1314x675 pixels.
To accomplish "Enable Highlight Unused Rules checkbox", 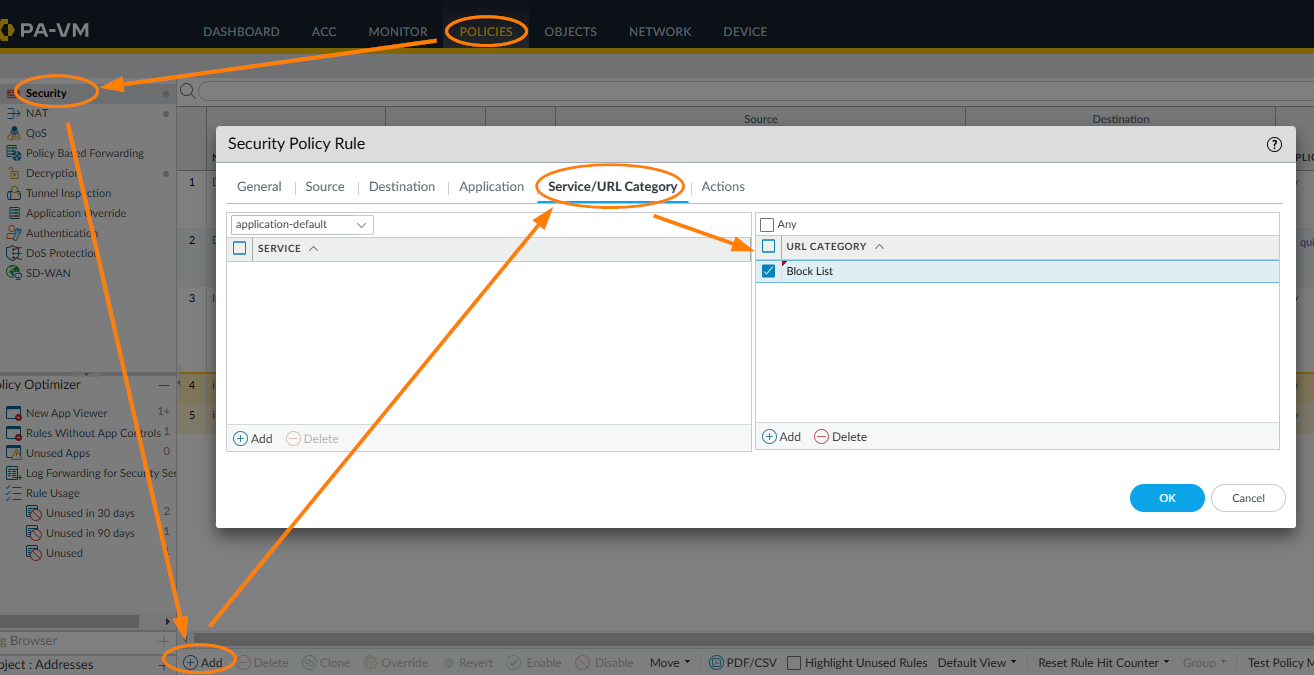I will (x=794, y=662).
